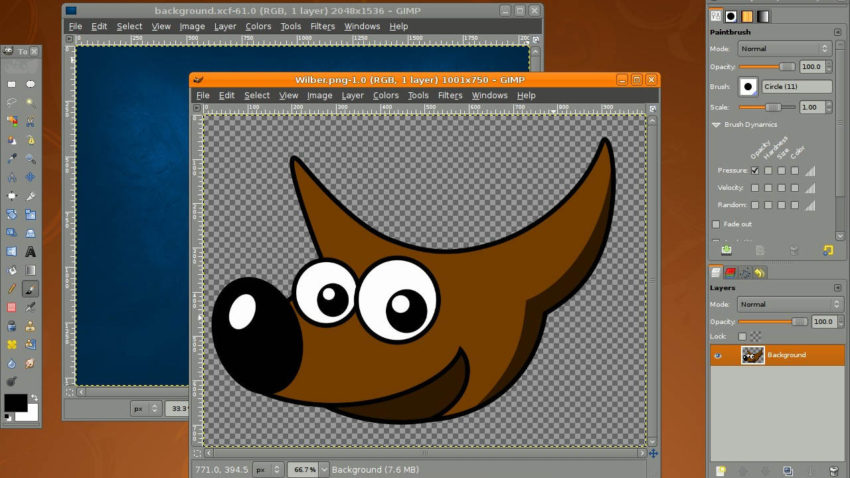The image size is (850, 478).
Task: Open Filters menu in Wilber.png window
Action: [x=450, y=96]
